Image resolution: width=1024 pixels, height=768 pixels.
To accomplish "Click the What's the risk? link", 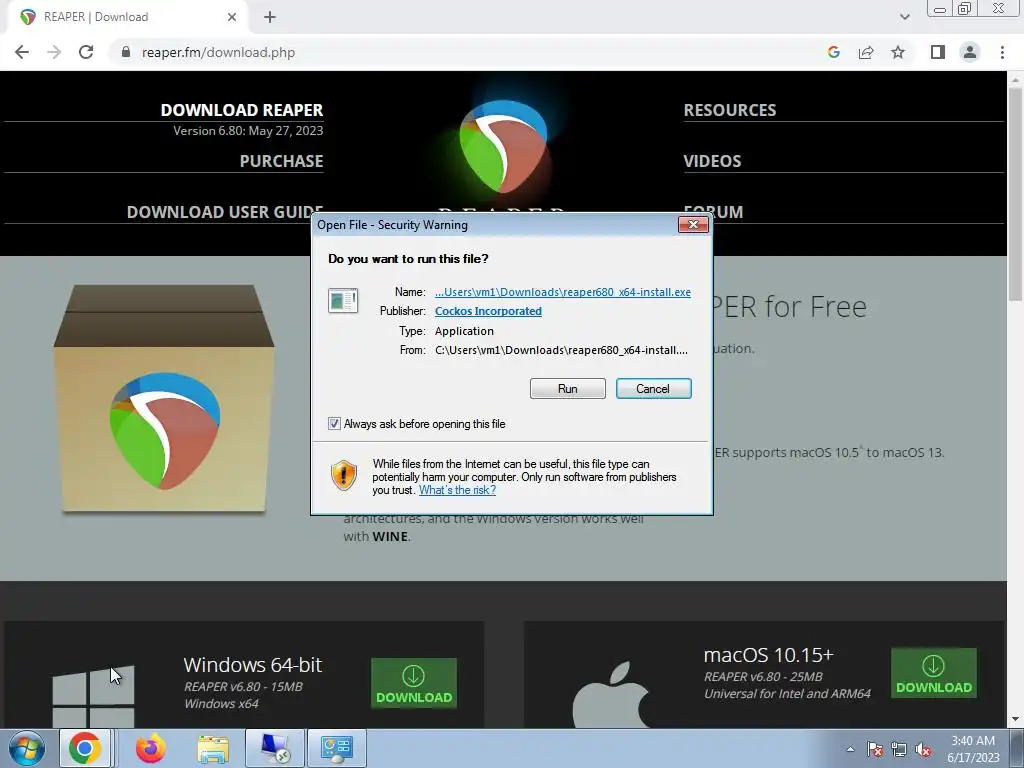I will point(457,490).
